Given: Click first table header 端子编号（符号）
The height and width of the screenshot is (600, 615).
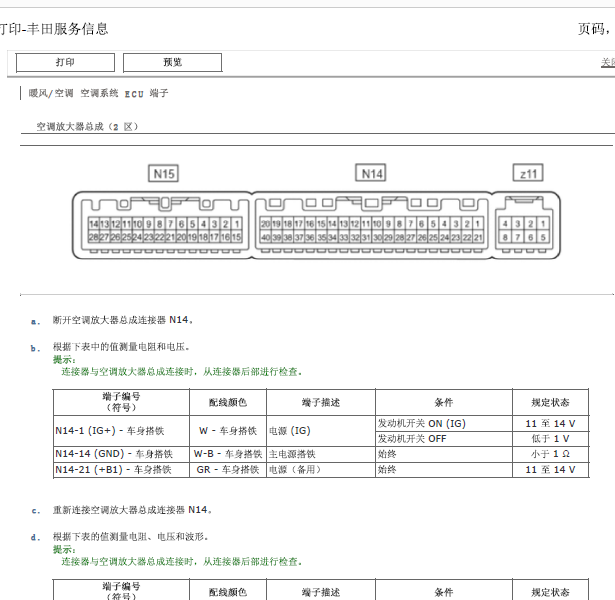Looking at the screenshot, I should (x=121, y=402).
